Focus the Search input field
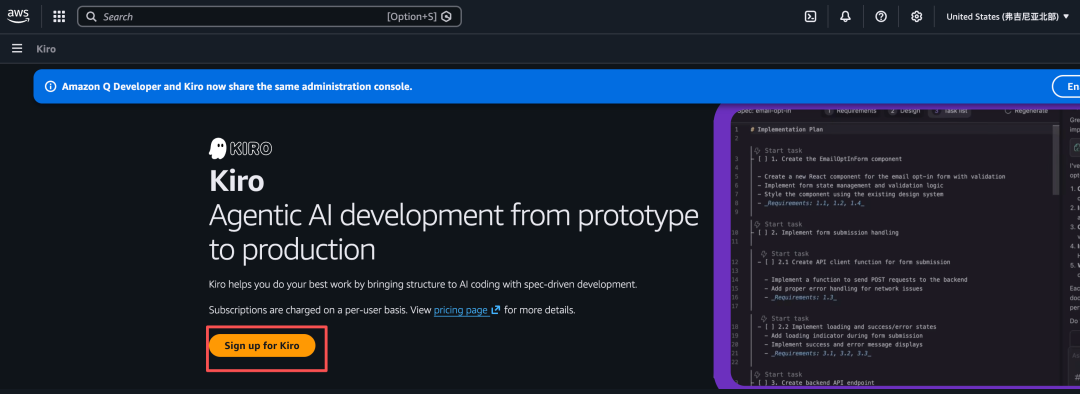Viewport: 1080px width, 394px height. 269,17
